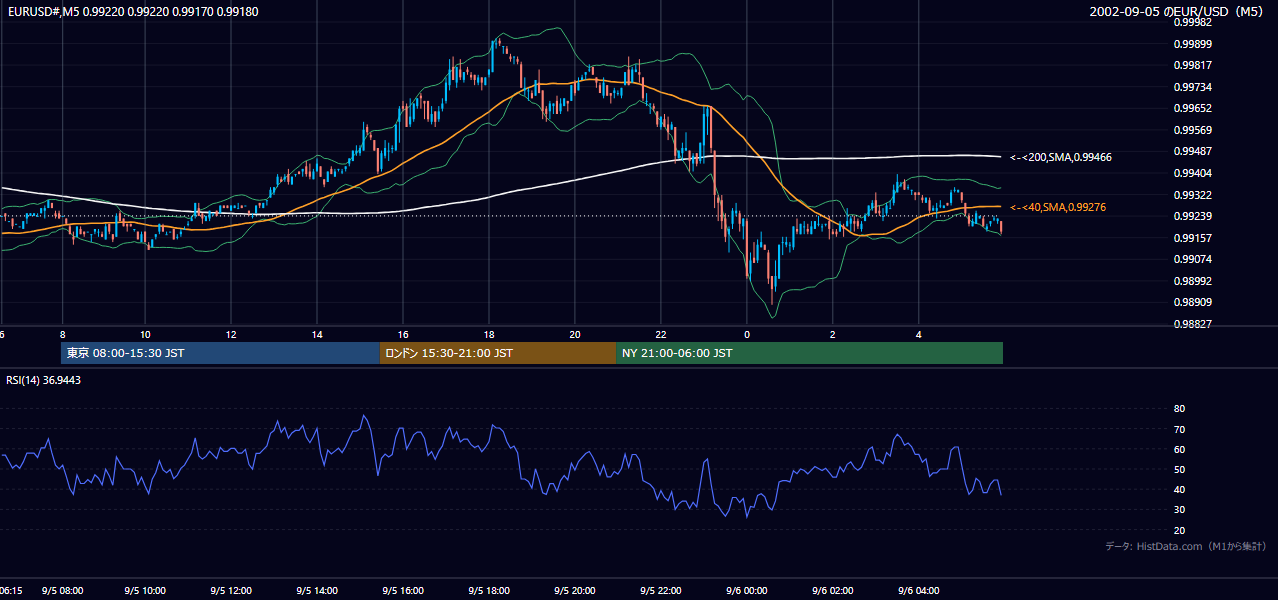The width and height of the screenshot is (1278, 600).
Task: Select the 0.99322 price level label
Action: pyautogui.click(x=1192, y=195)
